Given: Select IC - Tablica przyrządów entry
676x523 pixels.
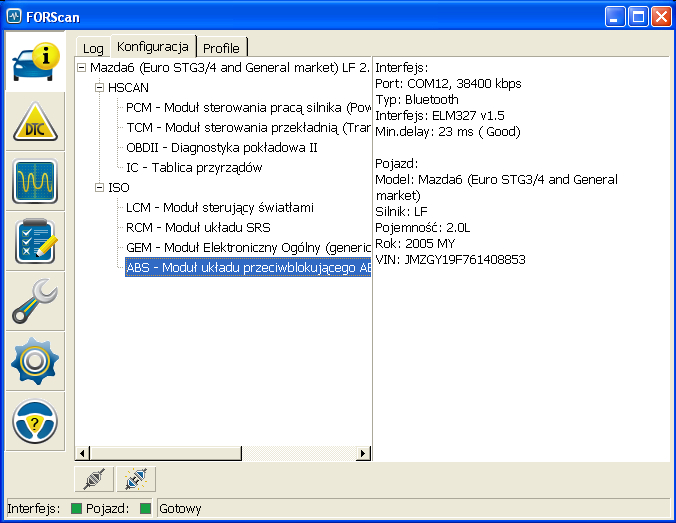Looking at the screenshot, I should point(194,167).
